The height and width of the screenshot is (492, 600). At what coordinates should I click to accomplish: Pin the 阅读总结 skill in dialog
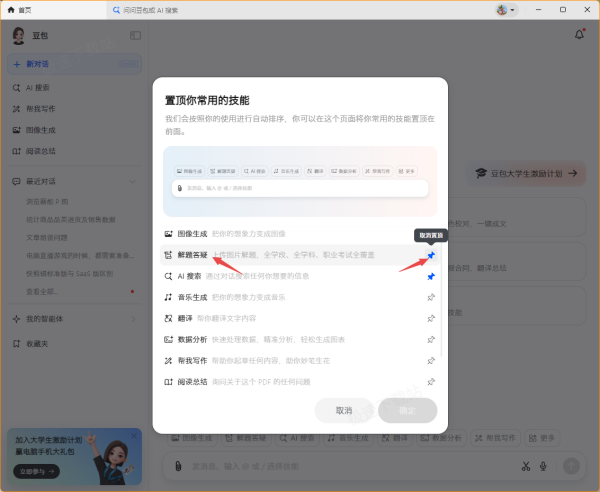coord(431,381)
